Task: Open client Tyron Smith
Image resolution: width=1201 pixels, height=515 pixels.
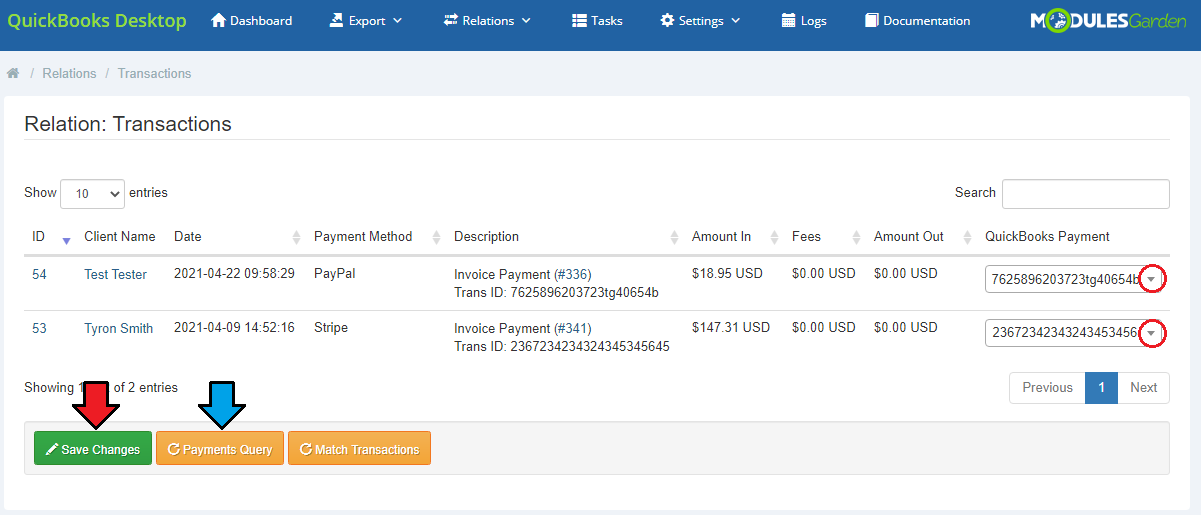Action: 119,328
